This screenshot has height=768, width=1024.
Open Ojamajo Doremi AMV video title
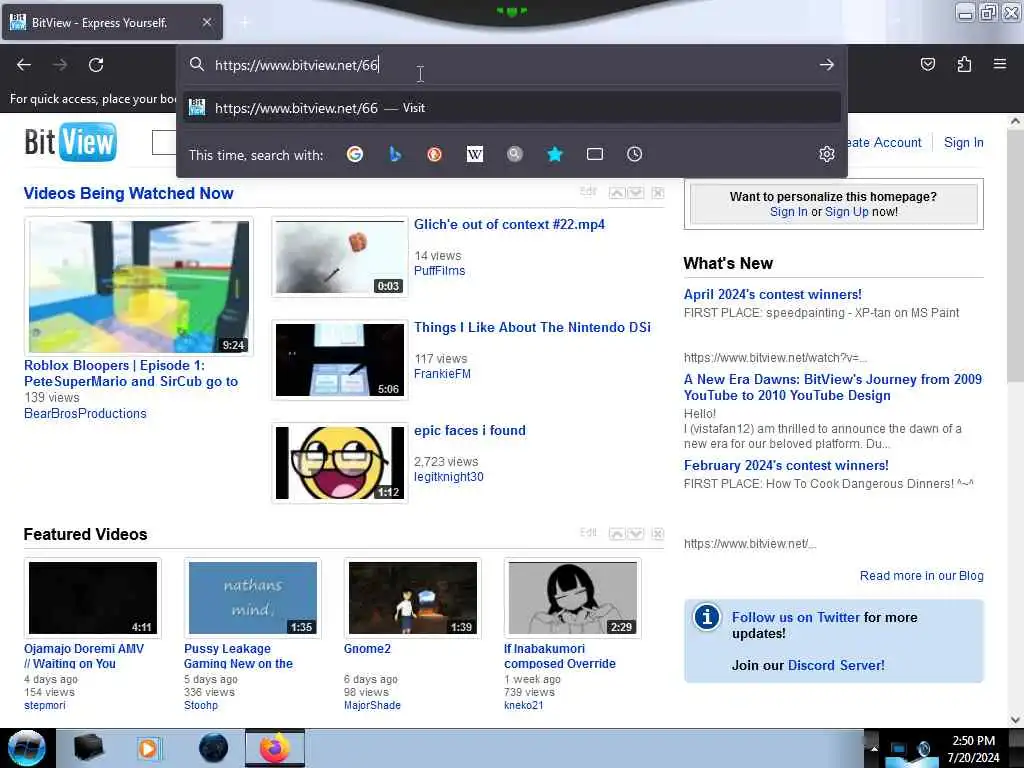[x=84, y=656]
